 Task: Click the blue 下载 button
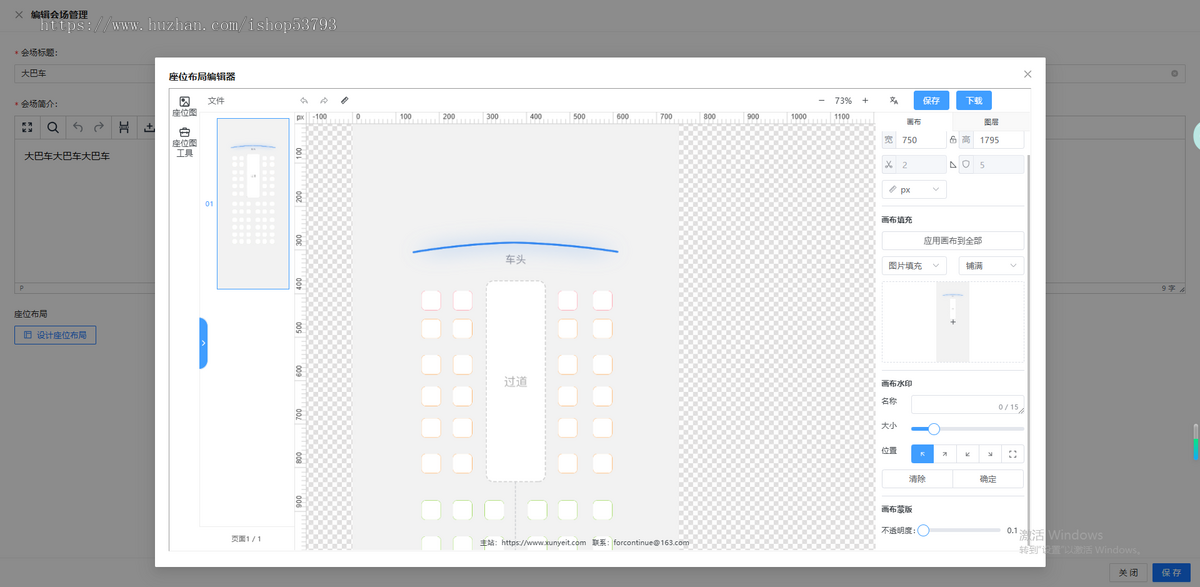(974, 101)
